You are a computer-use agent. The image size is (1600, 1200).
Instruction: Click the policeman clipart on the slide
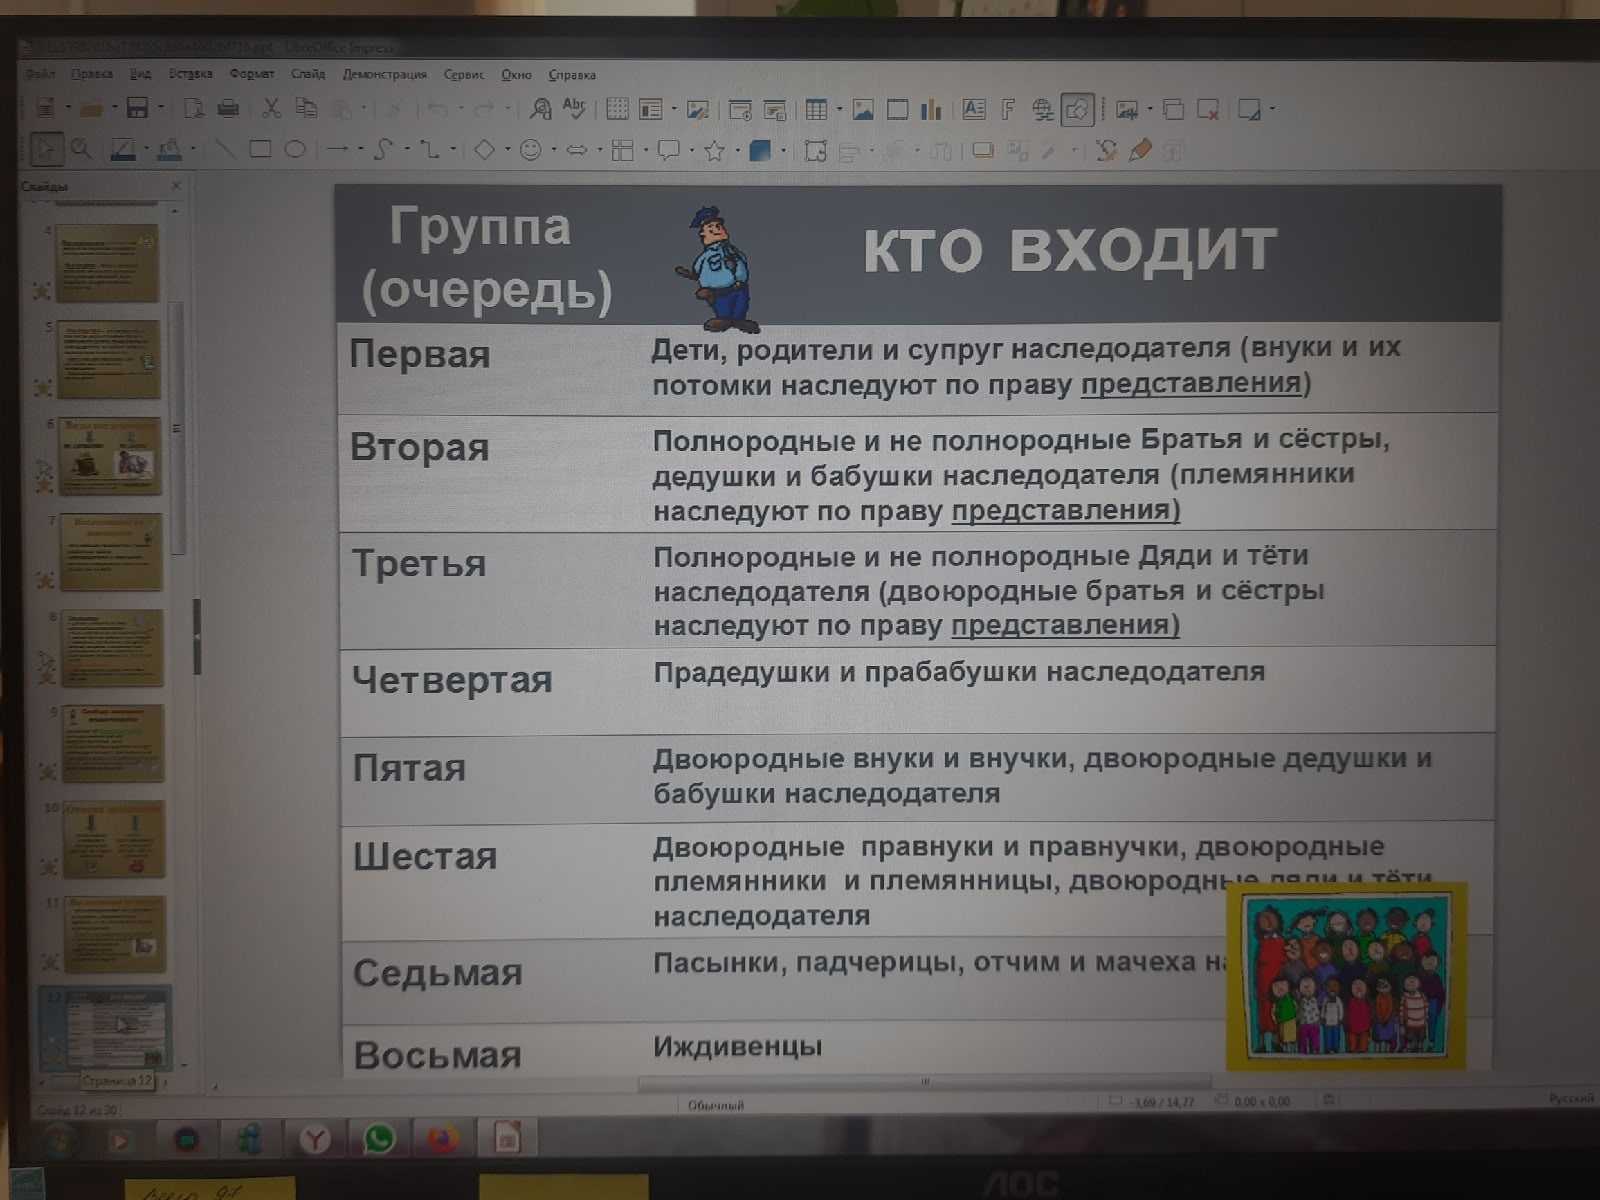[717, 270]
